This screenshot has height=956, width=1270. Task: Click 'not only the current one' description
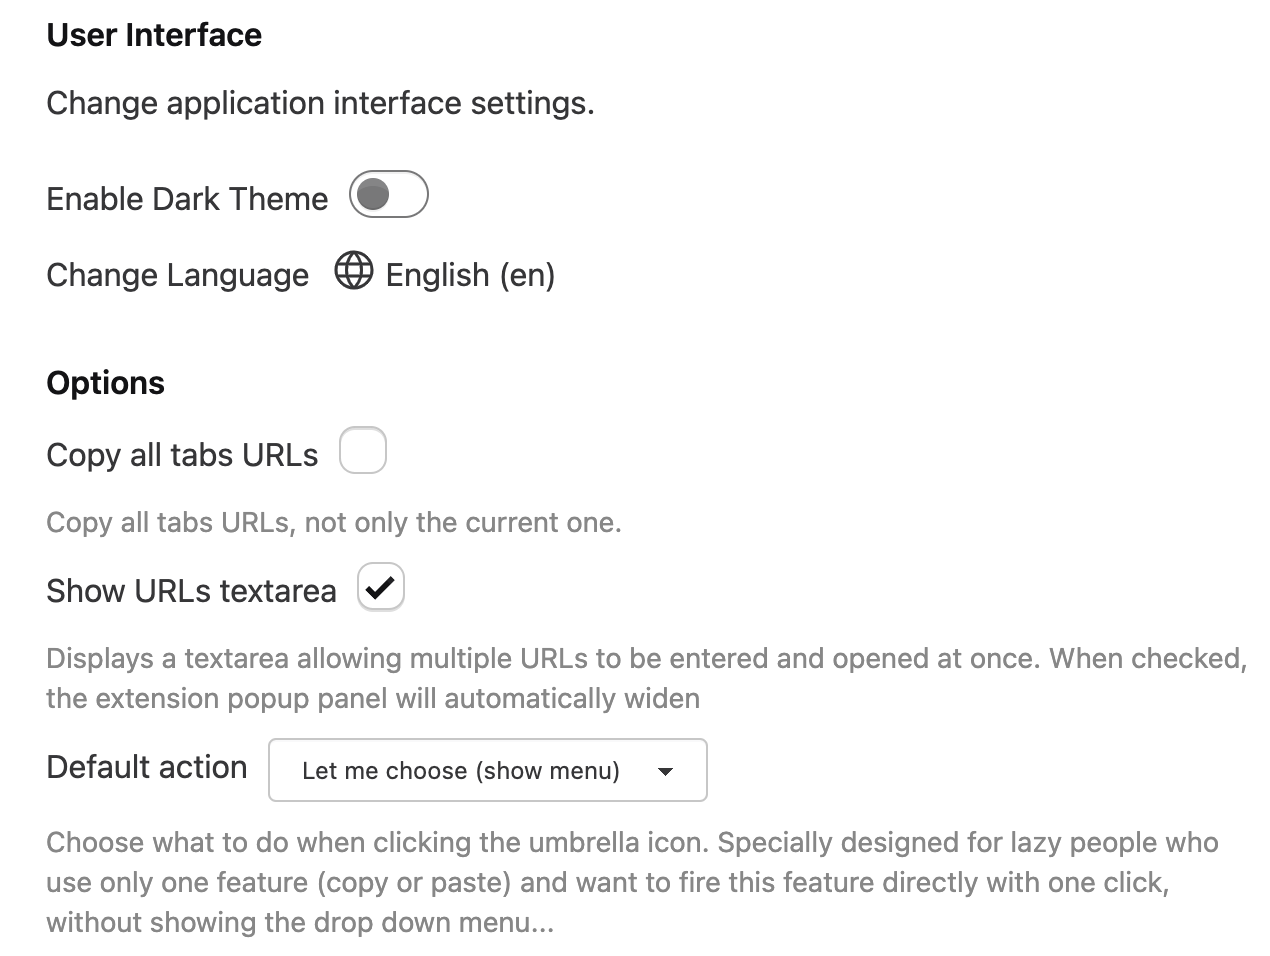click(x=463, y=522)
